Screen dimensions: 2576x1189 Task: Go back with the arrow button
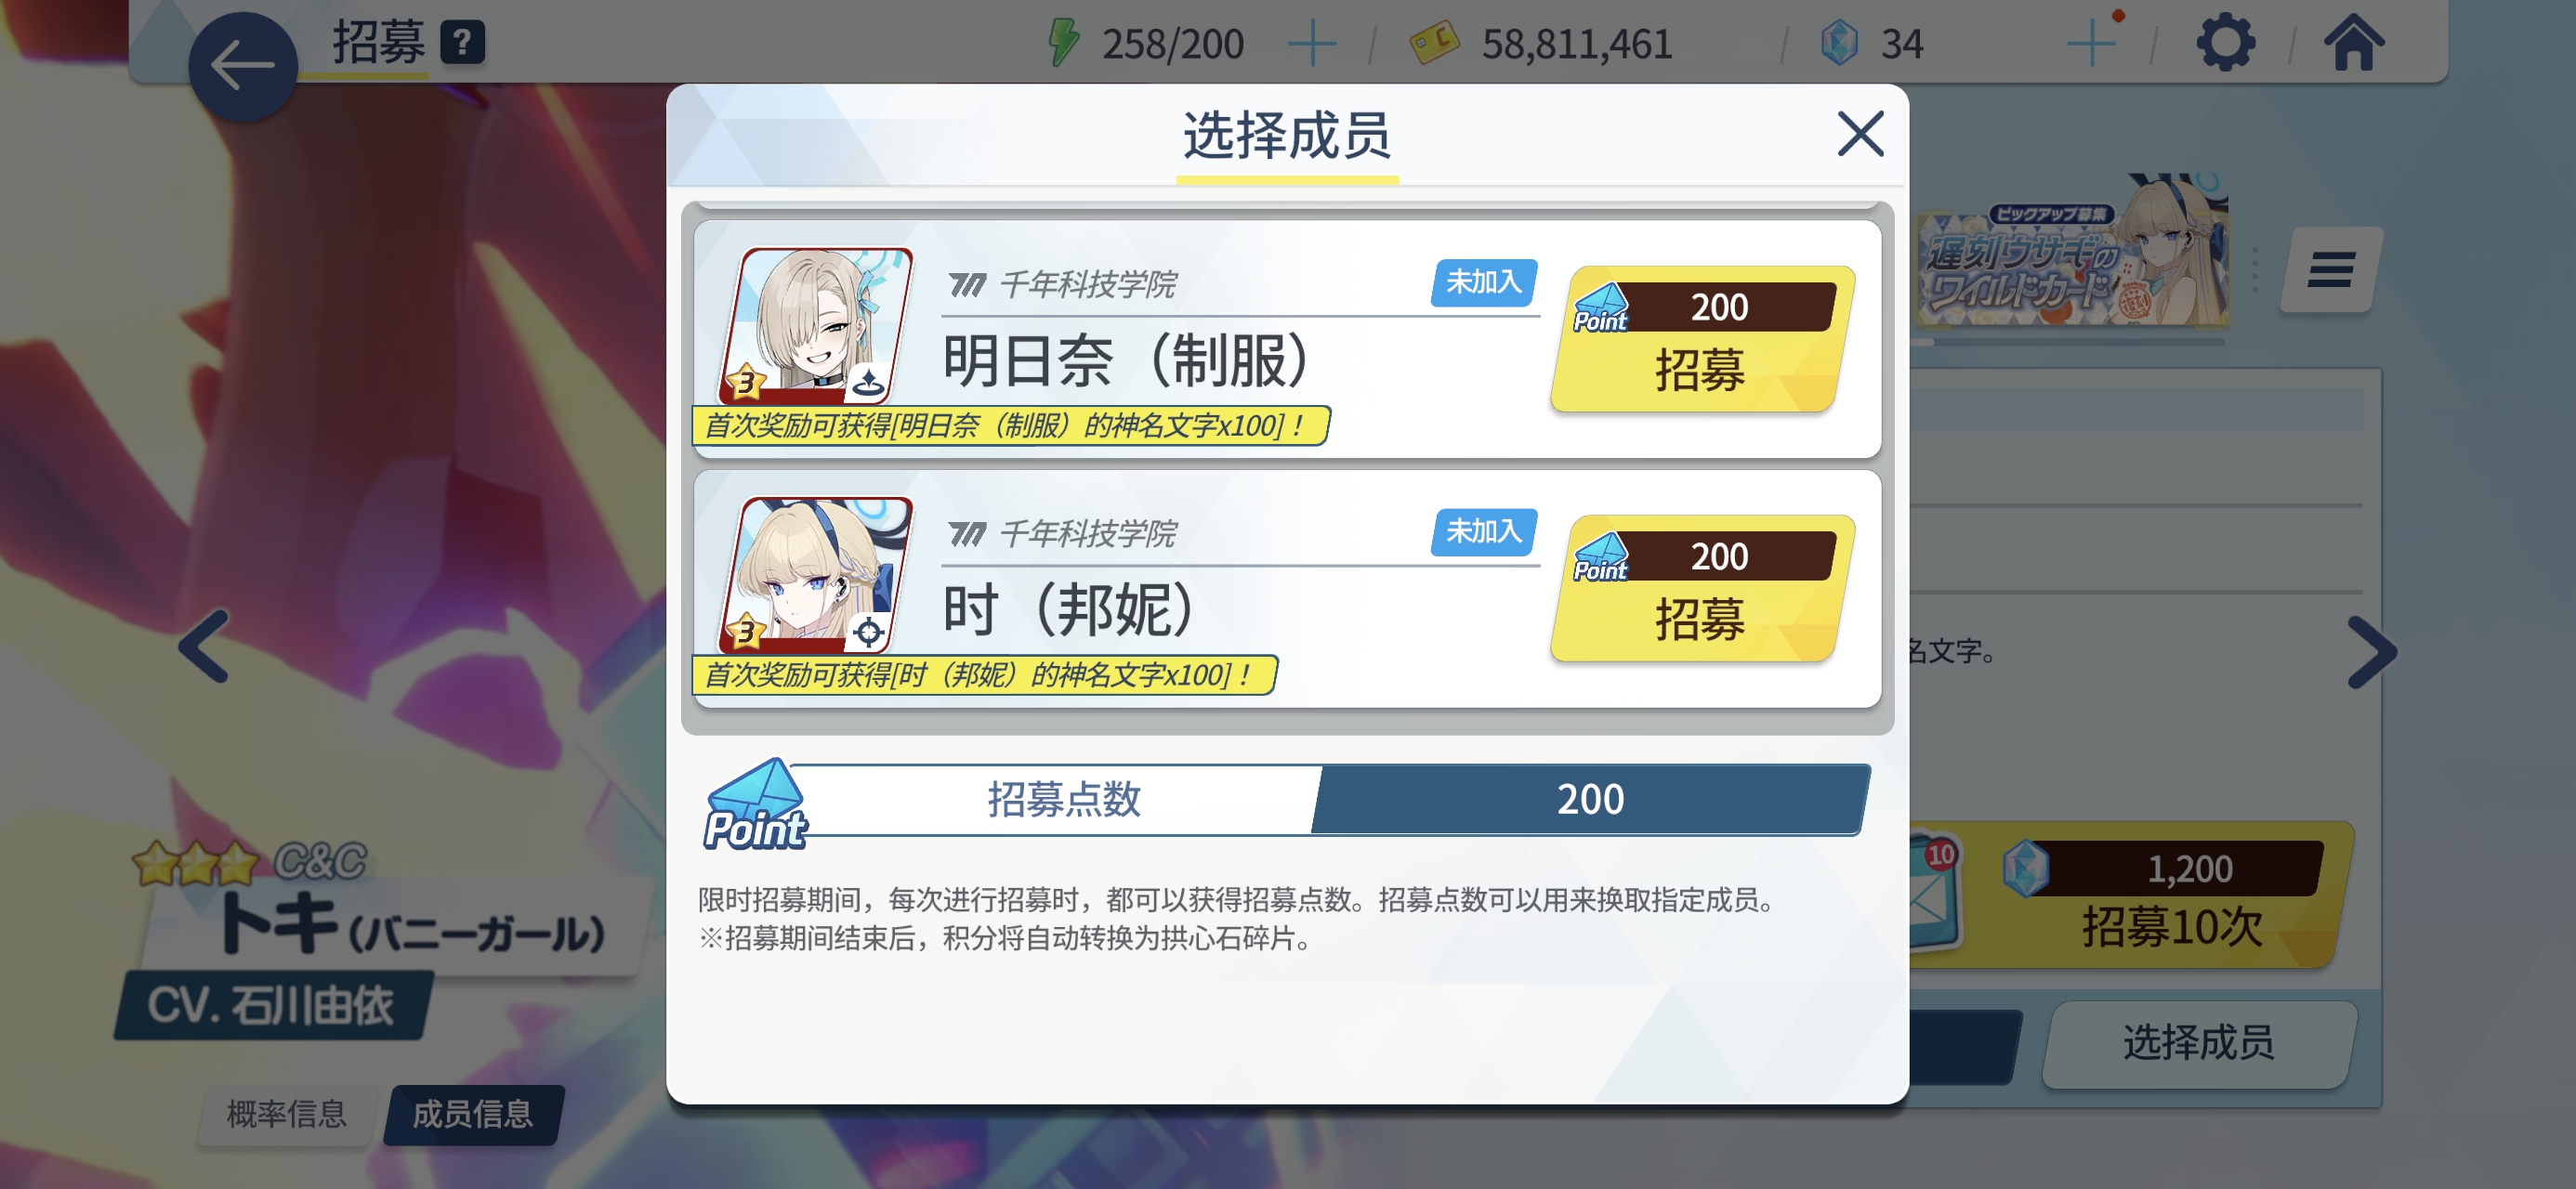tap(243, 67)
